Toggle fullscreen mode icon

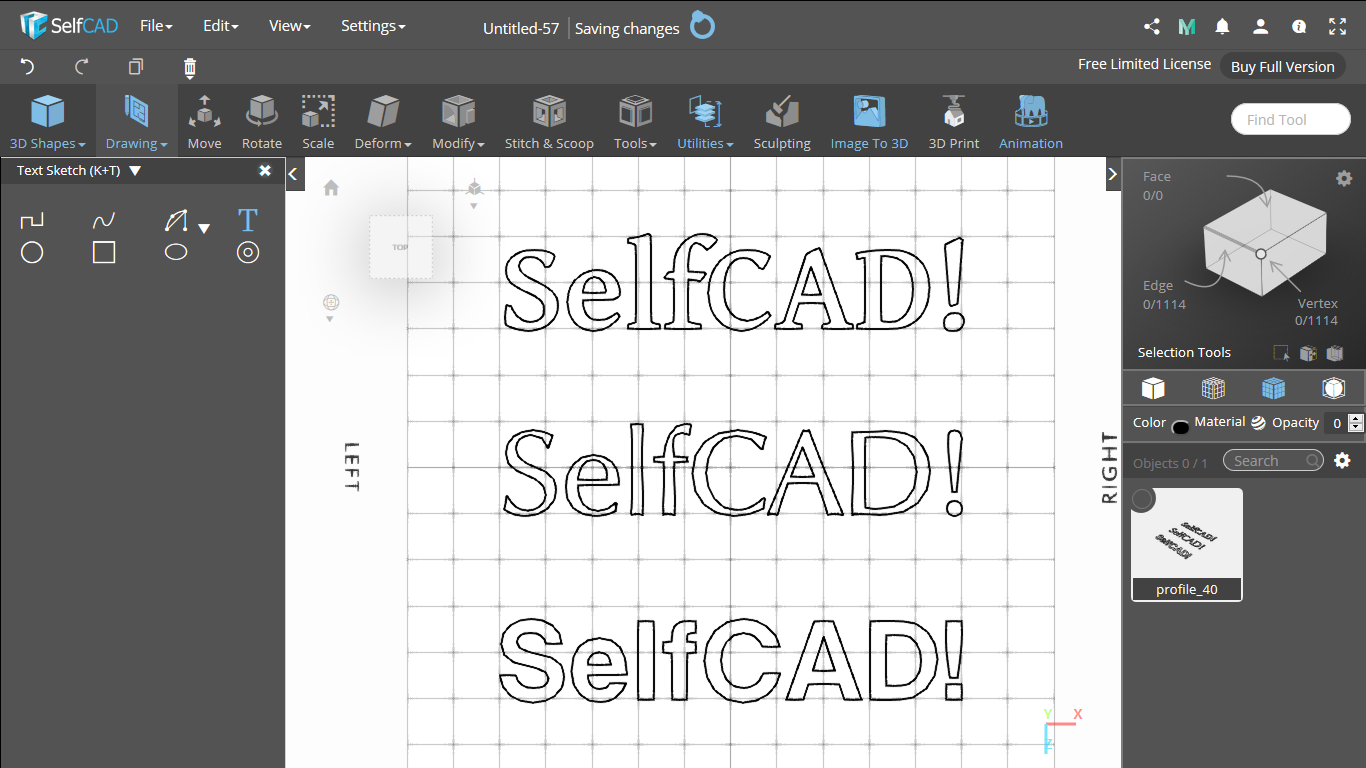point(1337,27)
